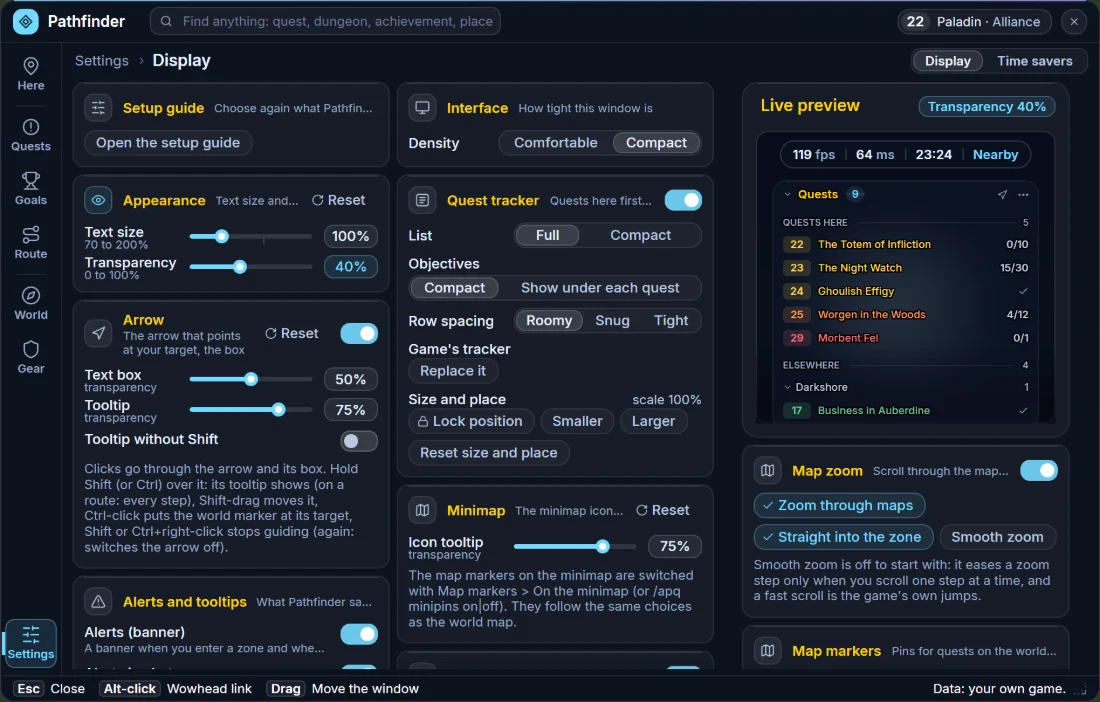Click the checkmark beside Business in Auberdine
This screenshot has width=1100, height=702.
point(1023,410)
